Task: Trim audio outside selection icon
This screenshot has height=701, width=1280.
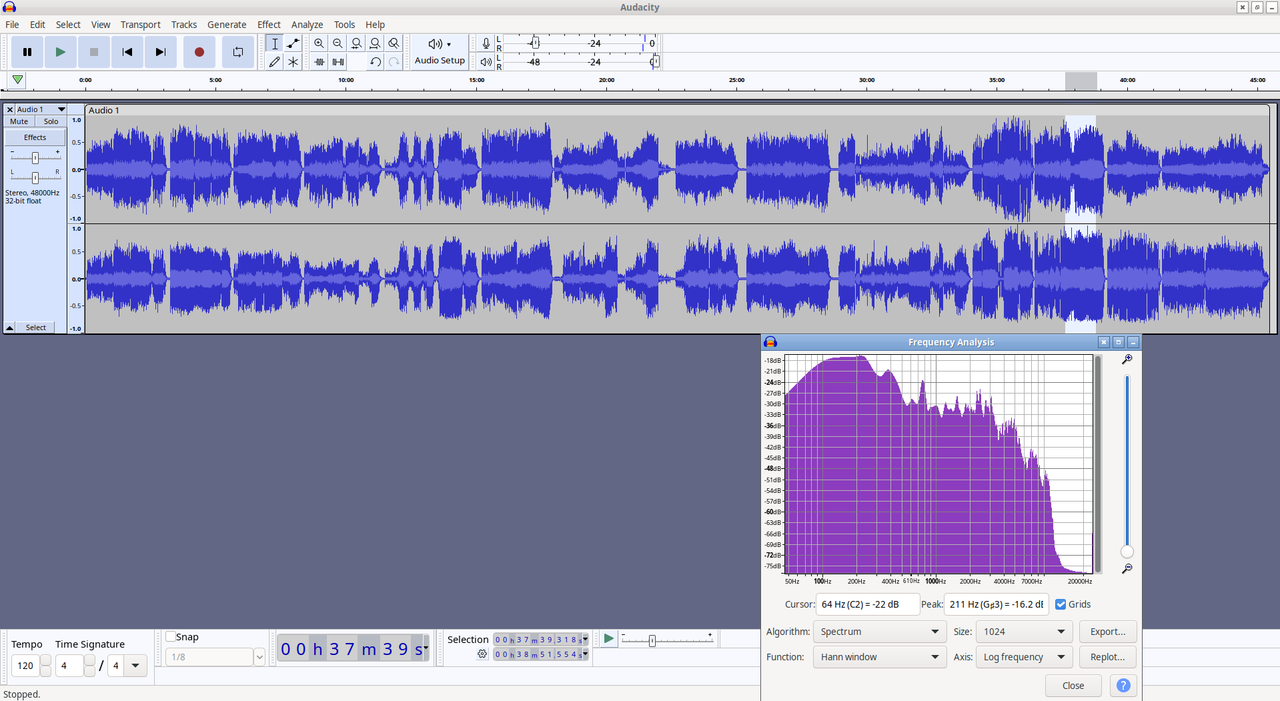Action: tap(319, 62)
